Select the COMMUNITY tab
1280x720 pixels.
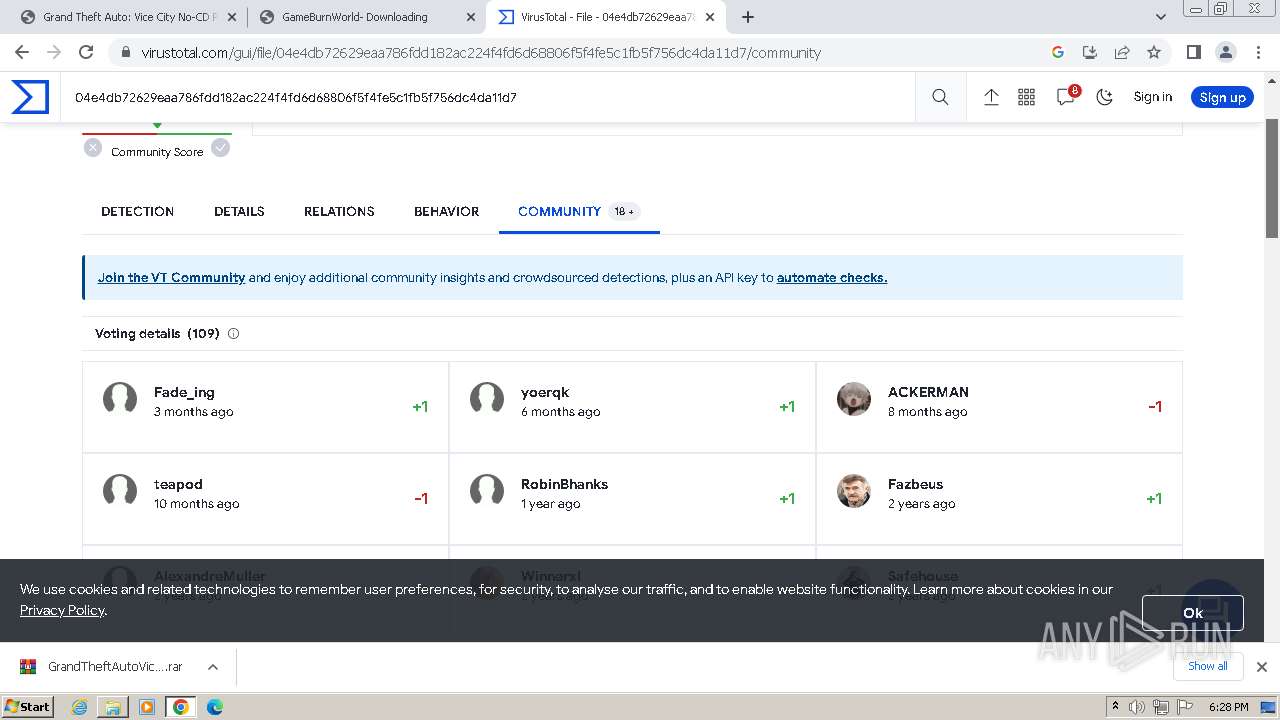[x=578, y=211]
